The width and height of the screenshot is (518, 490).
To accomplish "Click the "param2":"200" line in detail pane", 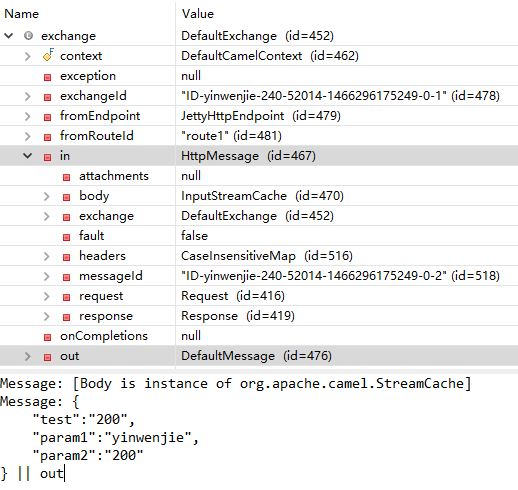I will tap(88, 455).
